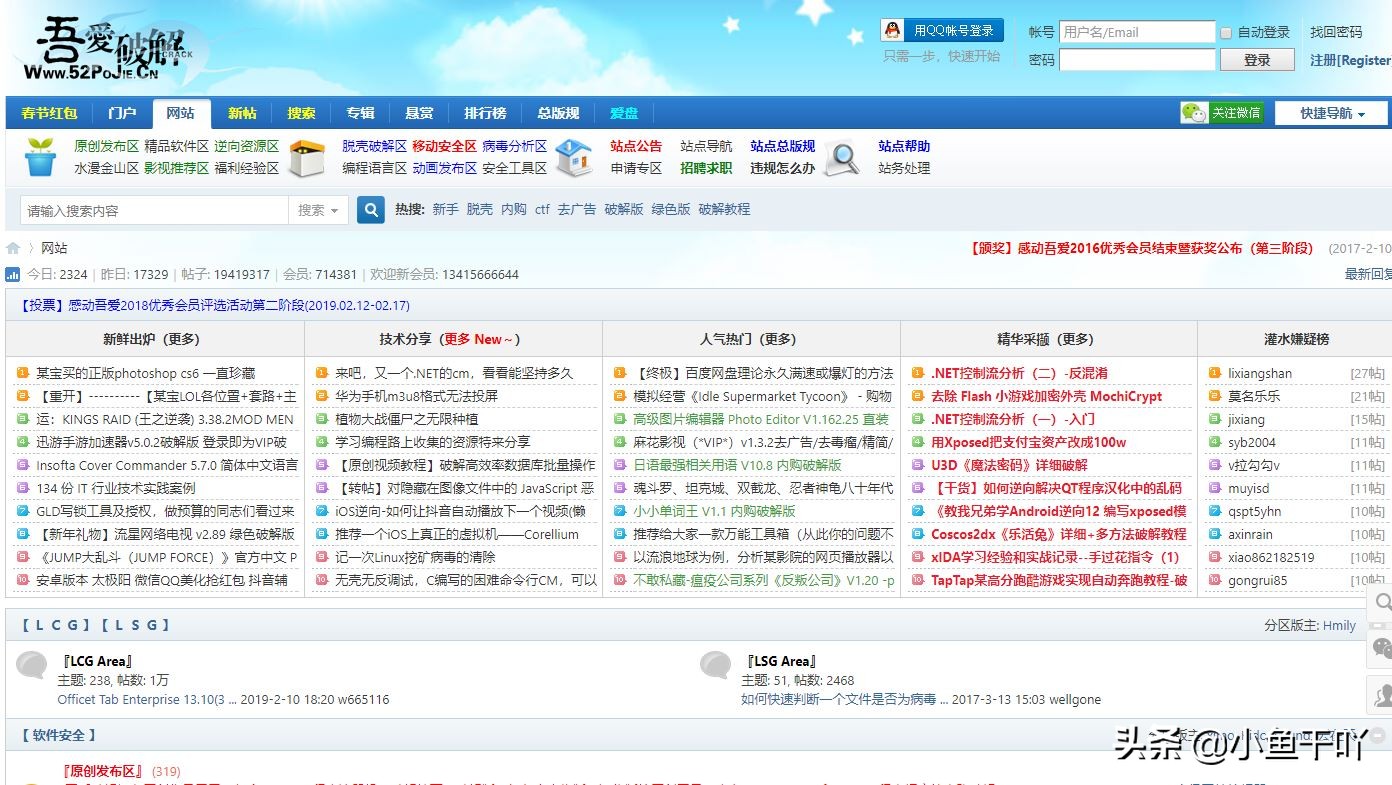Expand the 搜索 type dropdown
This screenshot has width=1392, height=785.
pyautogui.click(x=318, y=210)
